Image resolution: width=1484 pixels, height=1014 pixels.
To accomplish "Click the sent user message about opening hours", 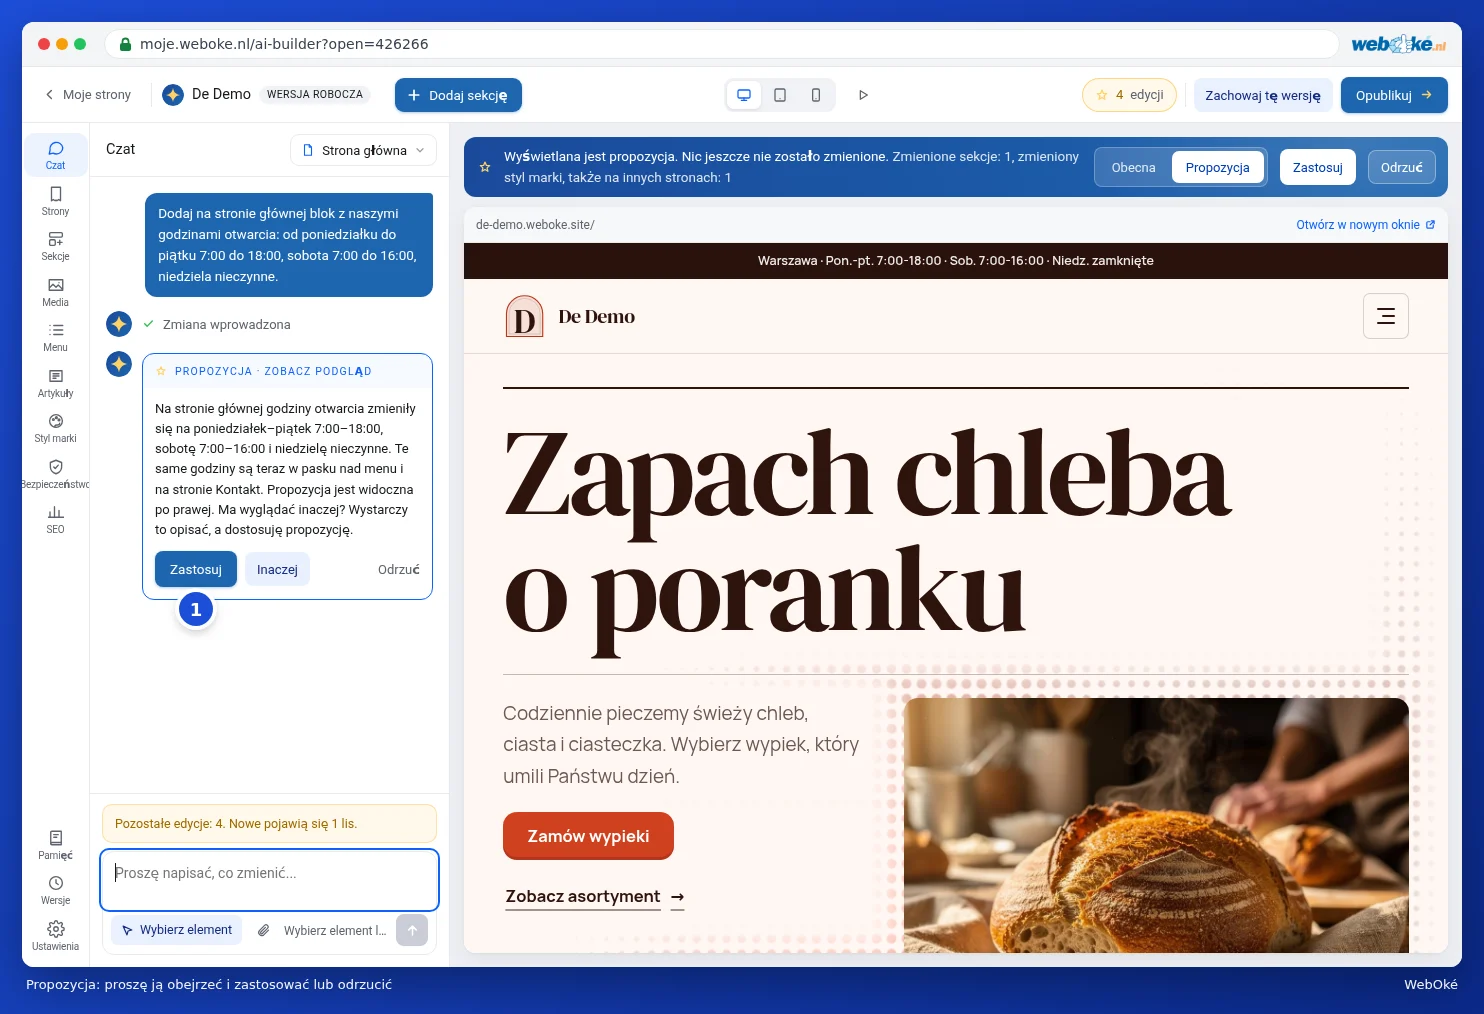I will [x=289, y=245].
